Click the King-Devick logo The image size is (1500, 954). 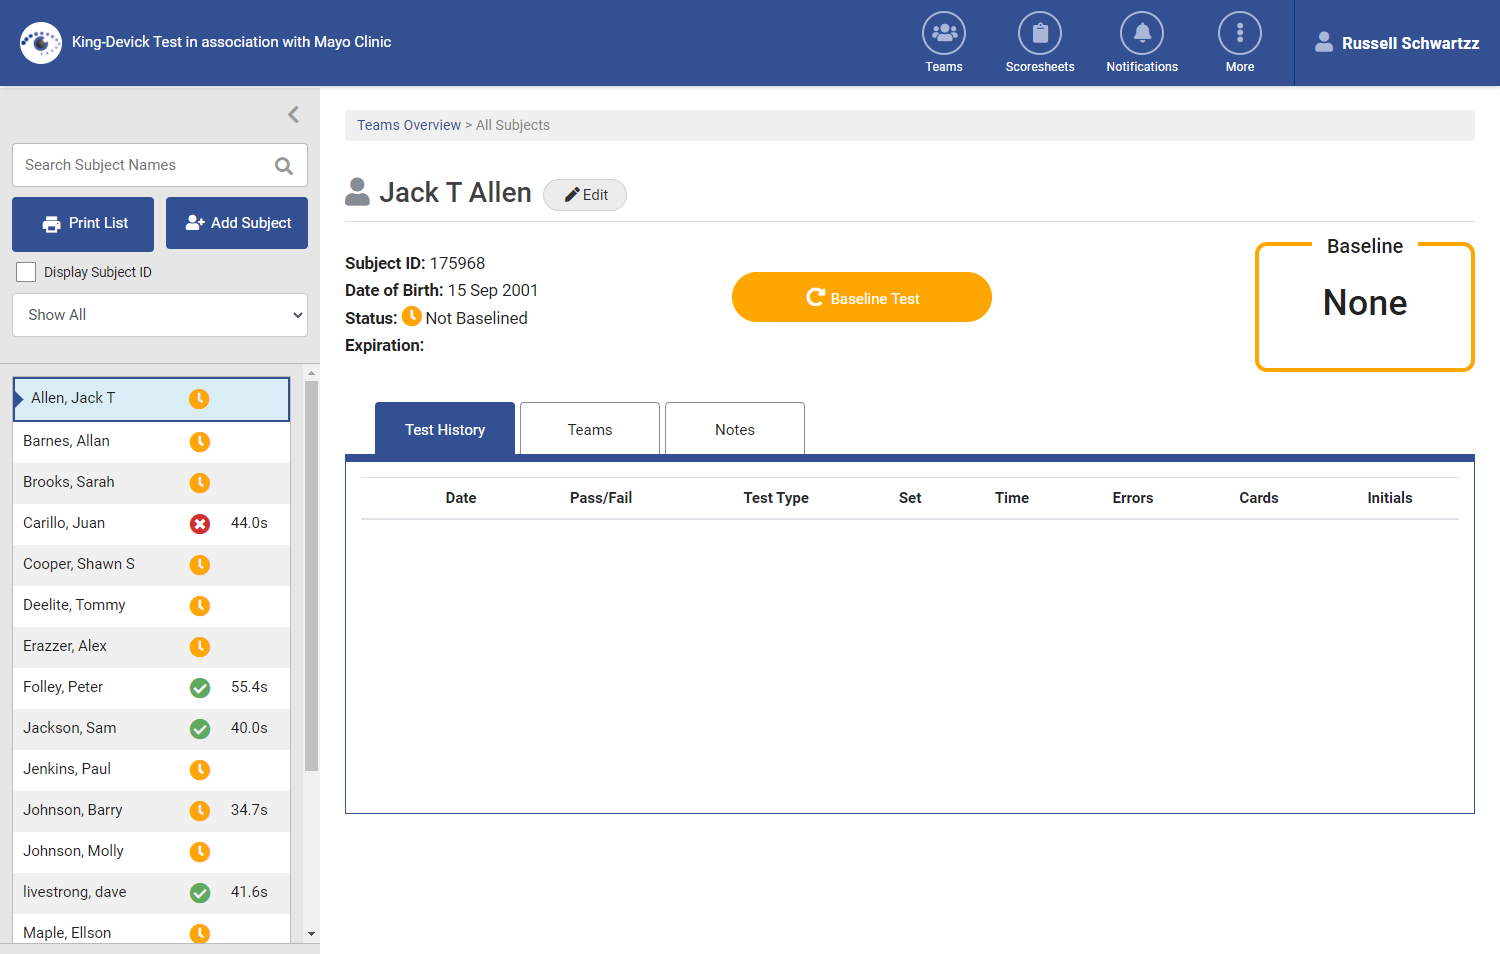tap(40, 42)
